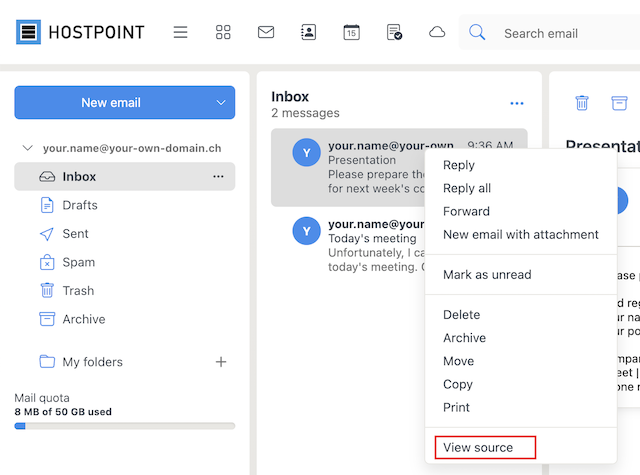Click the "8 MB of 50 GB used" text

[x=63, y=412]
